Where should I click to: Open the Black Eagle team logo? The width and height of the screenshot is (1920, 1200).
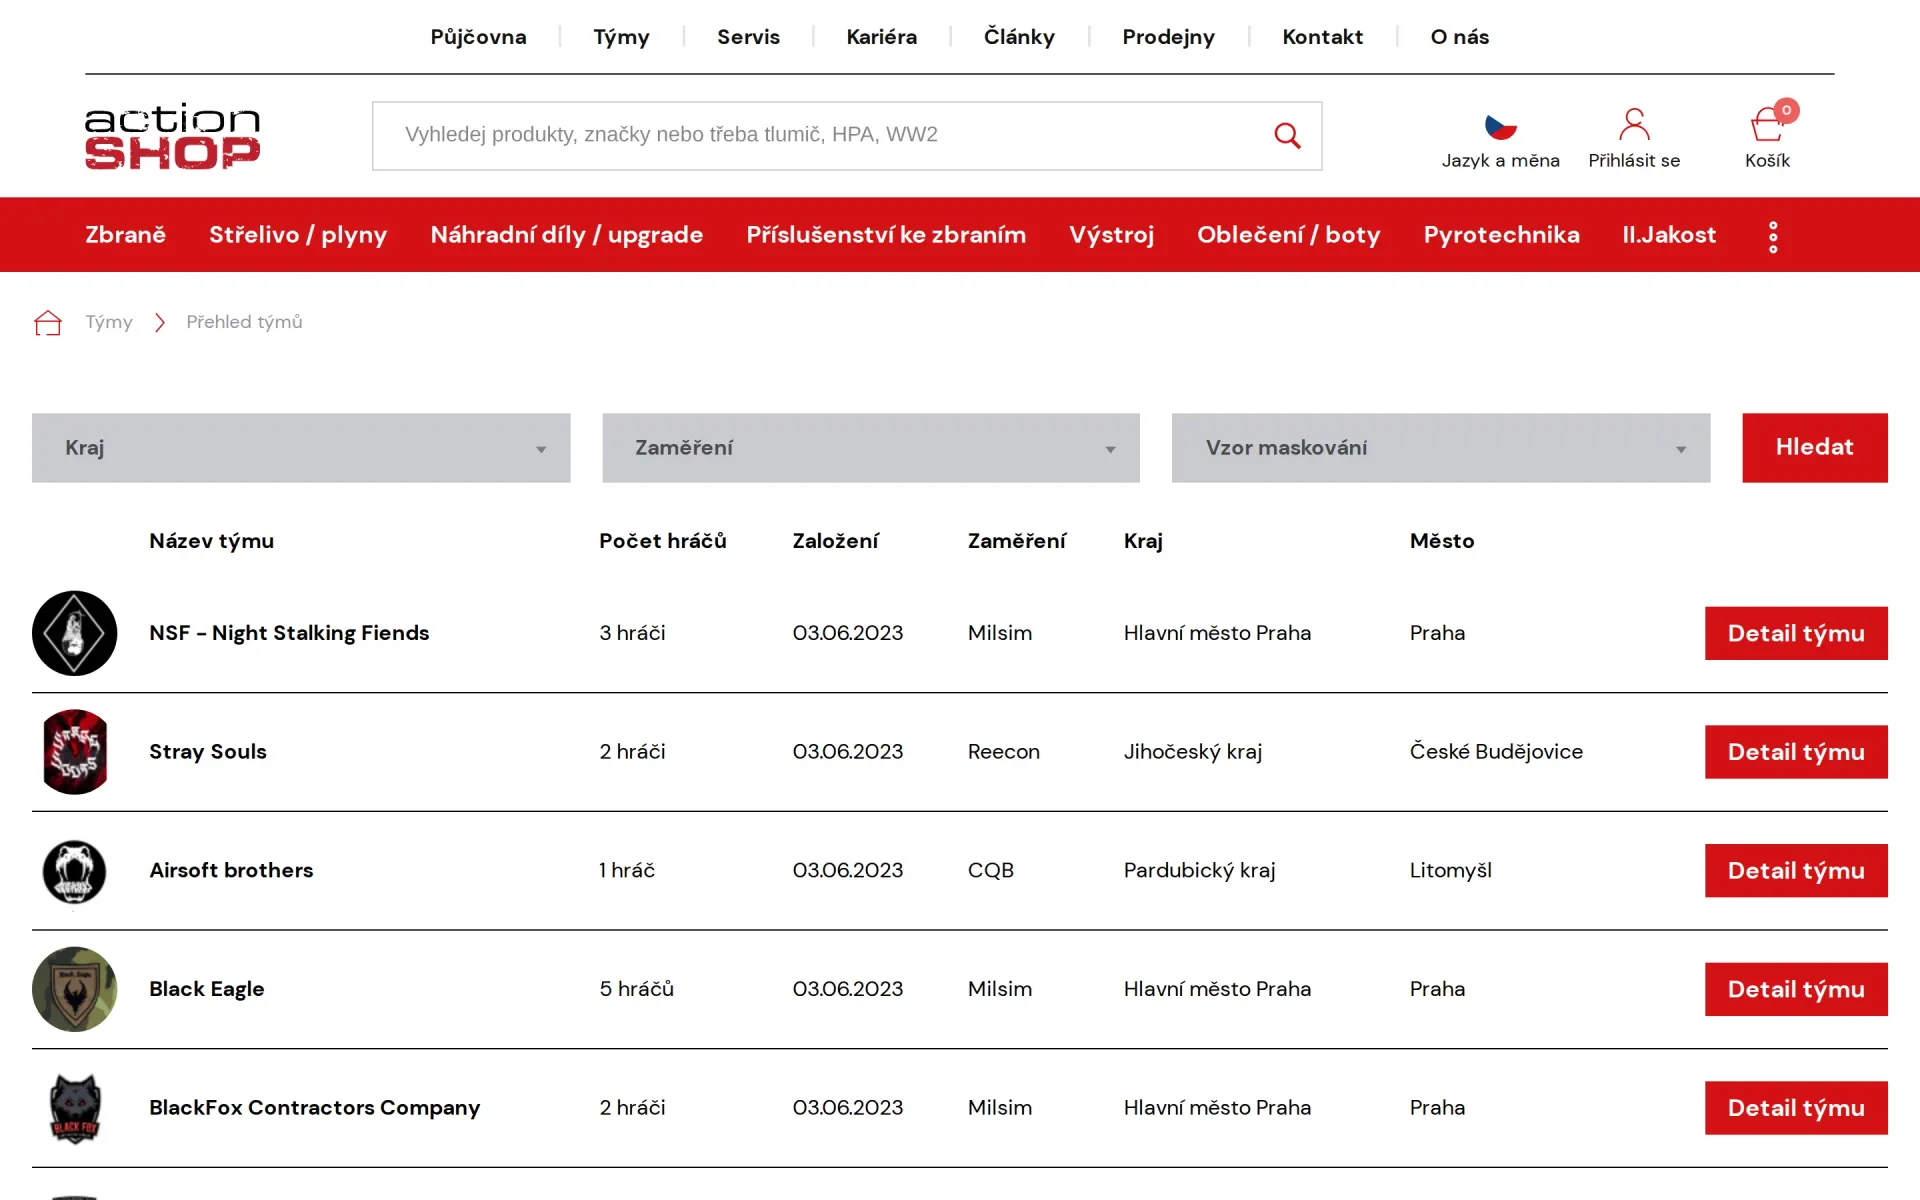tap(74, 989)
